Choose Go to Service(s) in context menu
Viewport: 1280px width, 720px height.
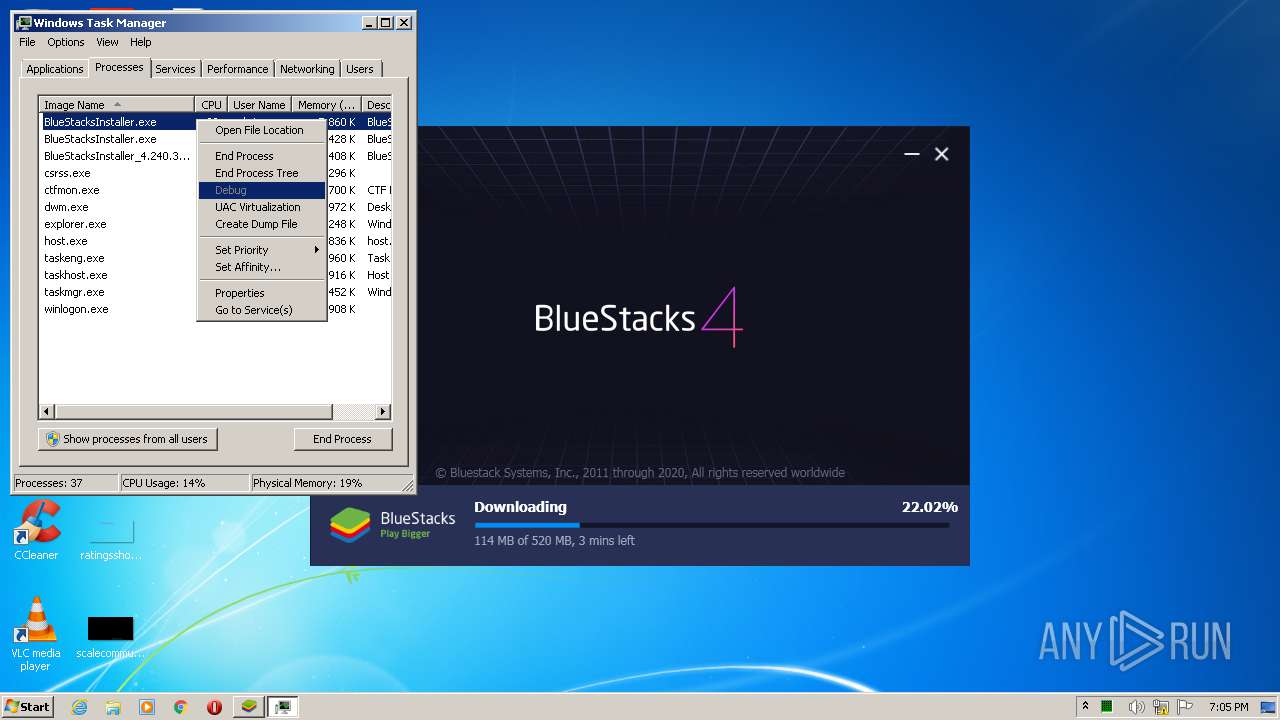[x=261, y=310]
